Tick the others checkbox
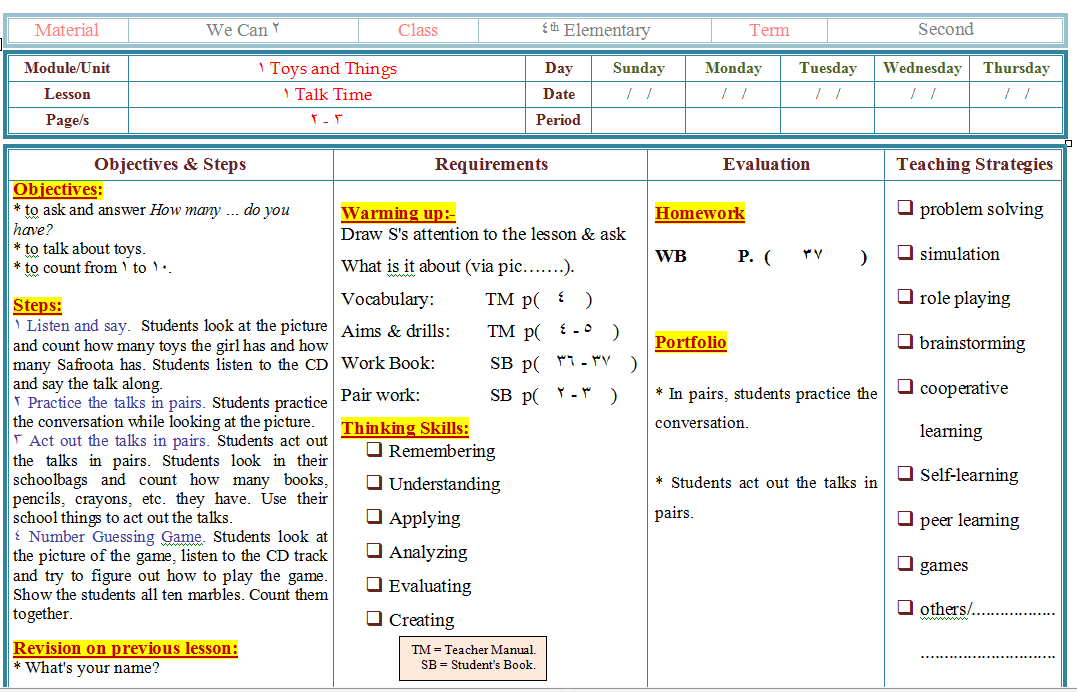Screen dimensions: 1077x692 (x=905, y=607)
